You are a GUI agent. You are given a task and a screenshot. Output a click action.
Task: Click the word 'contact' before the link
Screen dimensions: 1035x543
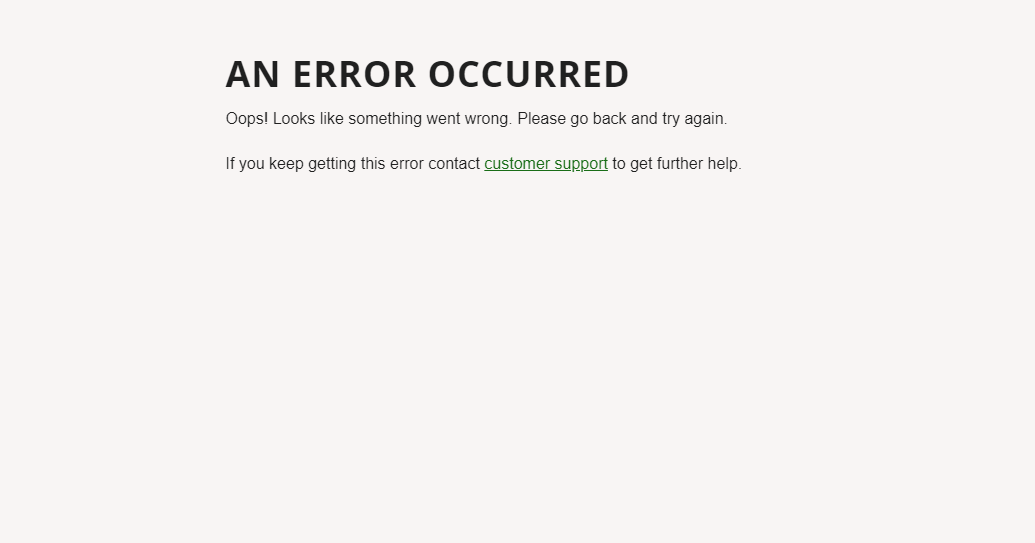coord(454,164)
